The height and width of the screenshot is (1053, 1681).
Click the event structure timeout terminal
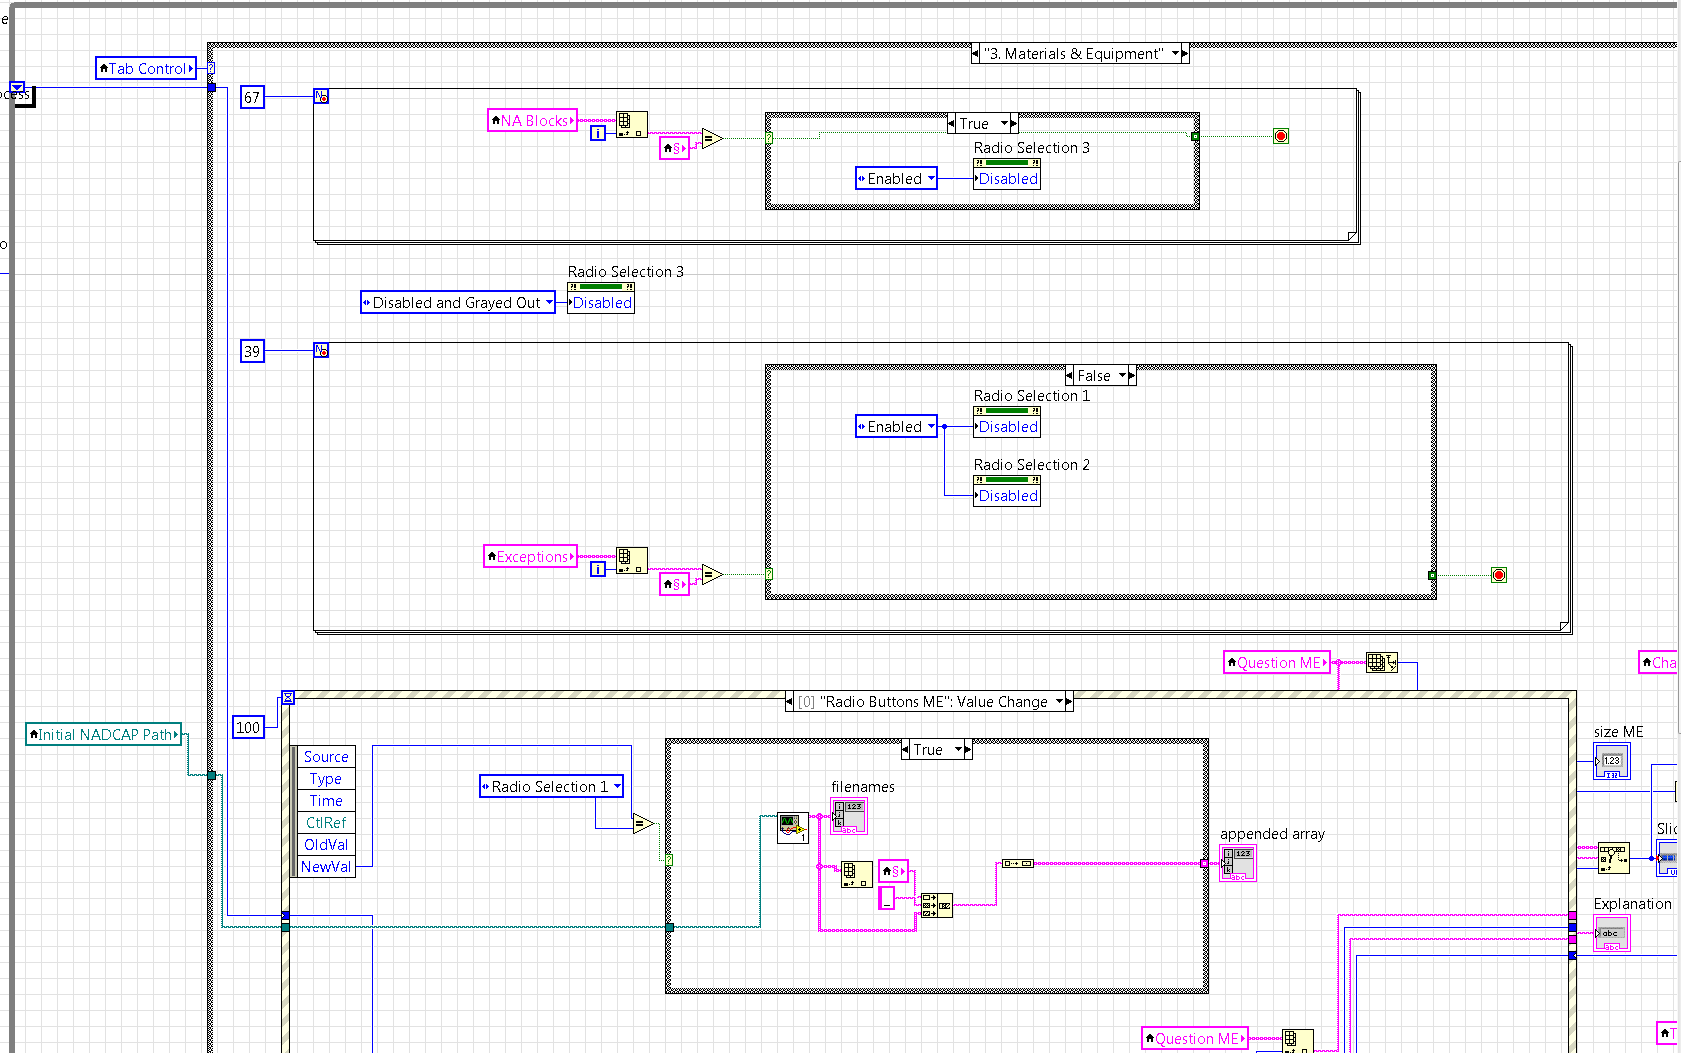(288, 698)
